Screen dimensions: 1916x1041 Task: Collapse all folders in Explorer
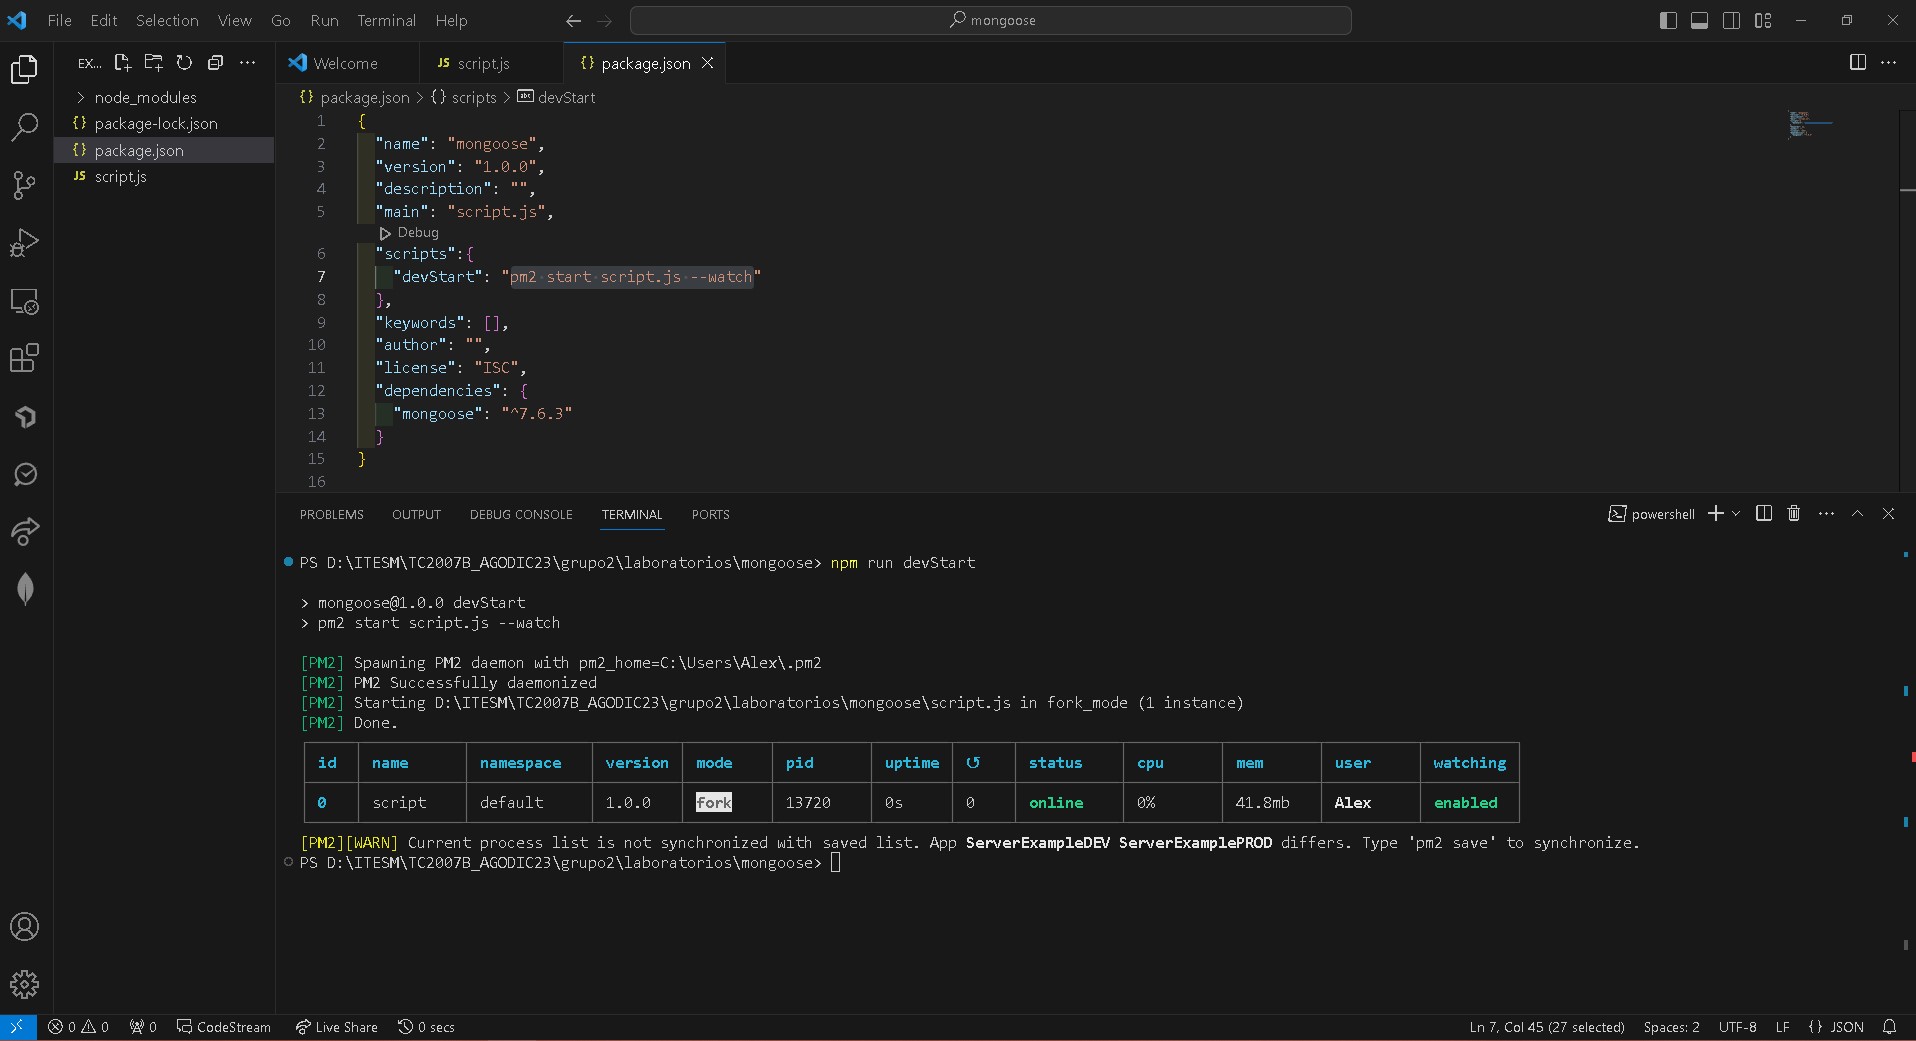tap(215, 63)
